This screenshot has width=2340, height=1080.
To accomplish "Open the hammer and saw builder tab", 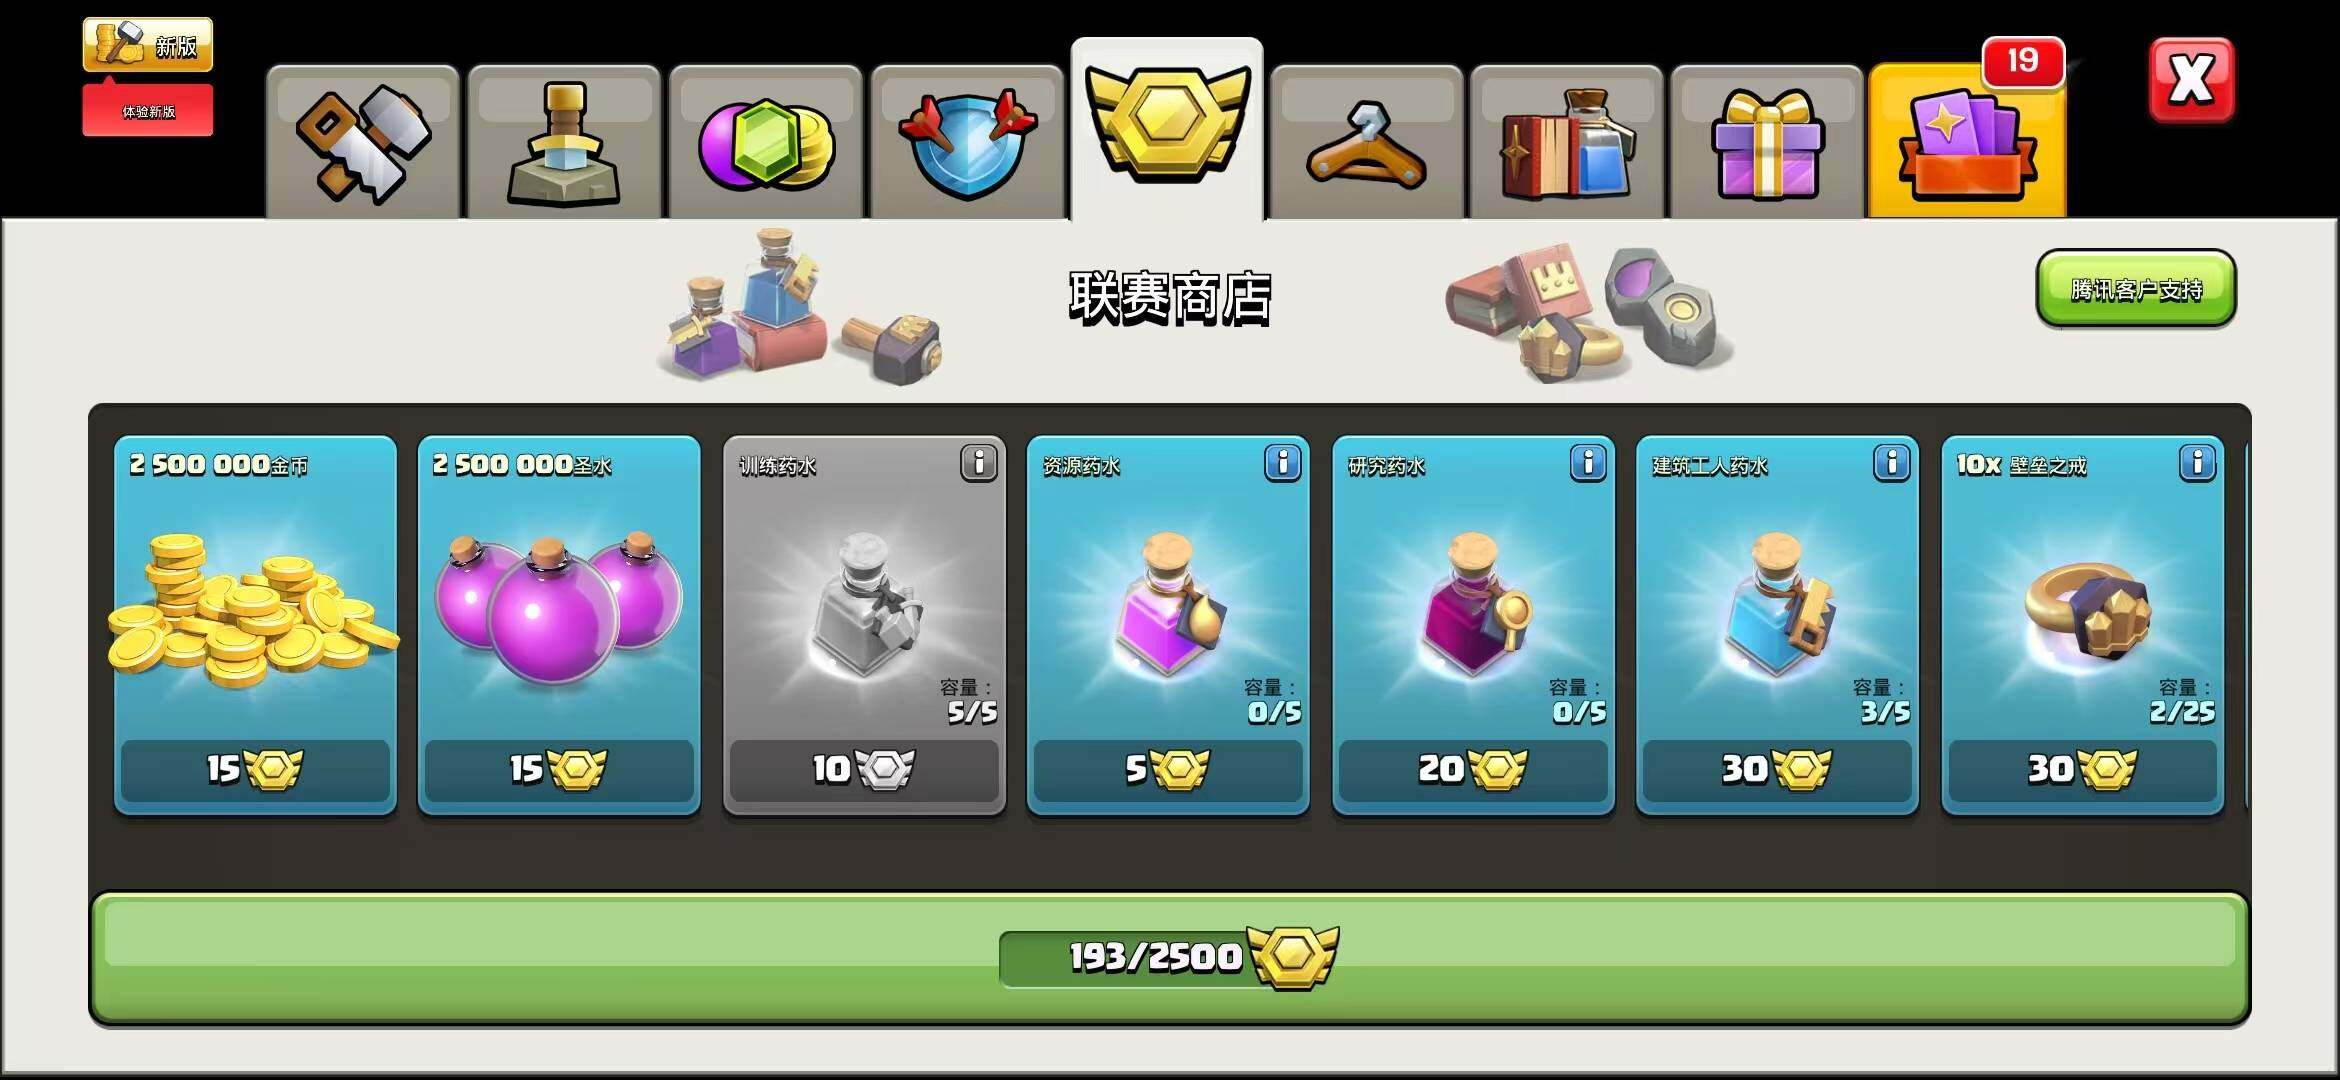I will 363,142.
